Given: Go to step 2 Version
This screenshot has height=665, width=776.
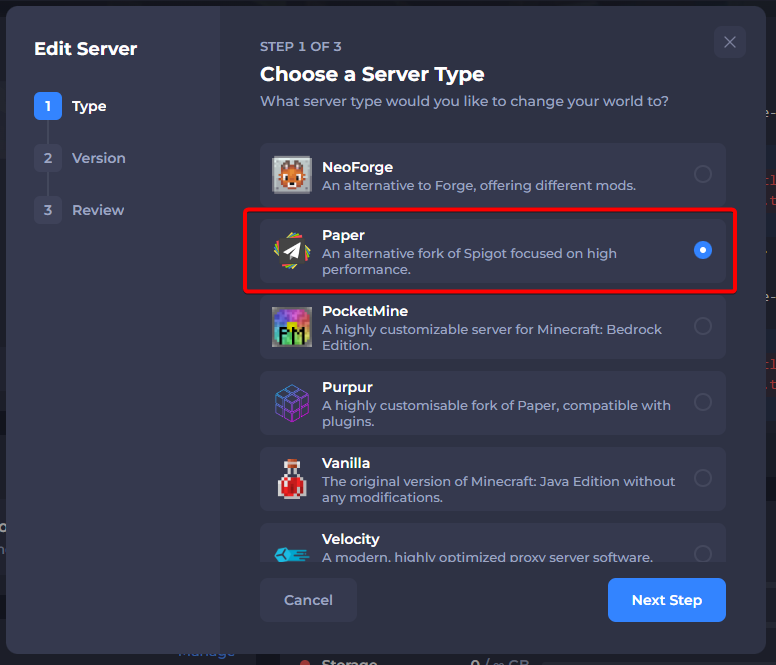Looking at the screenshot, I should click(80, 158).
